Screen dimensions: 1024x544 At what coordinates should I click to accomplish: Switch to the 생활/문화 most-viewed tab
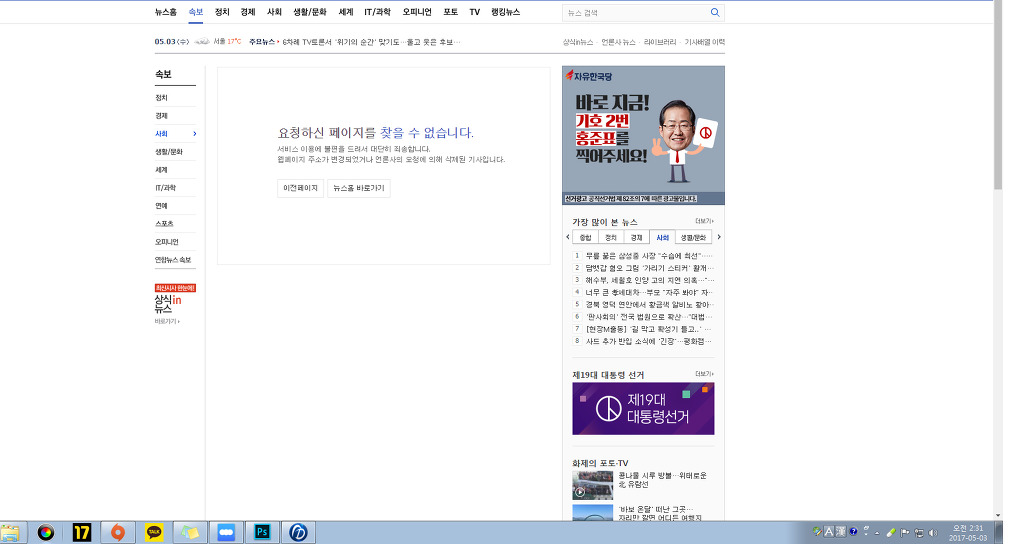[694, 238]
